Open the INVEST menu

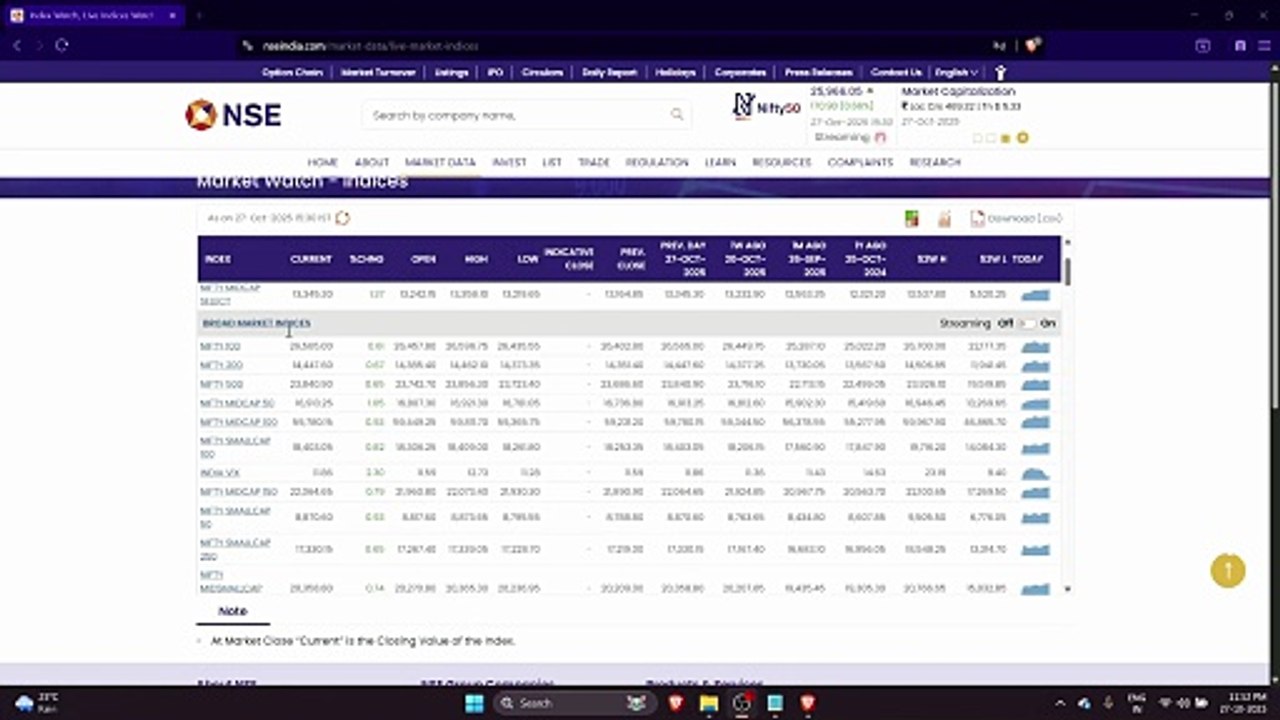(509, 162)
